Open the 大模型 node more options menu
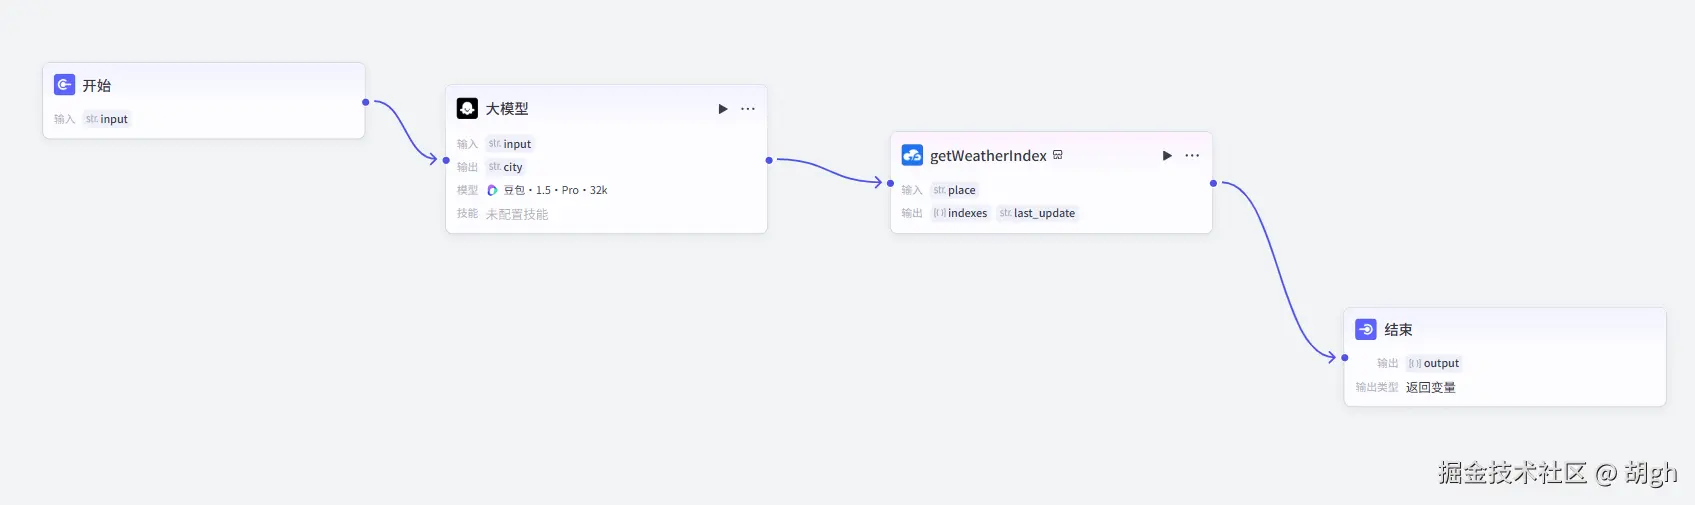 pyautogui.click(x=748, y=109)
